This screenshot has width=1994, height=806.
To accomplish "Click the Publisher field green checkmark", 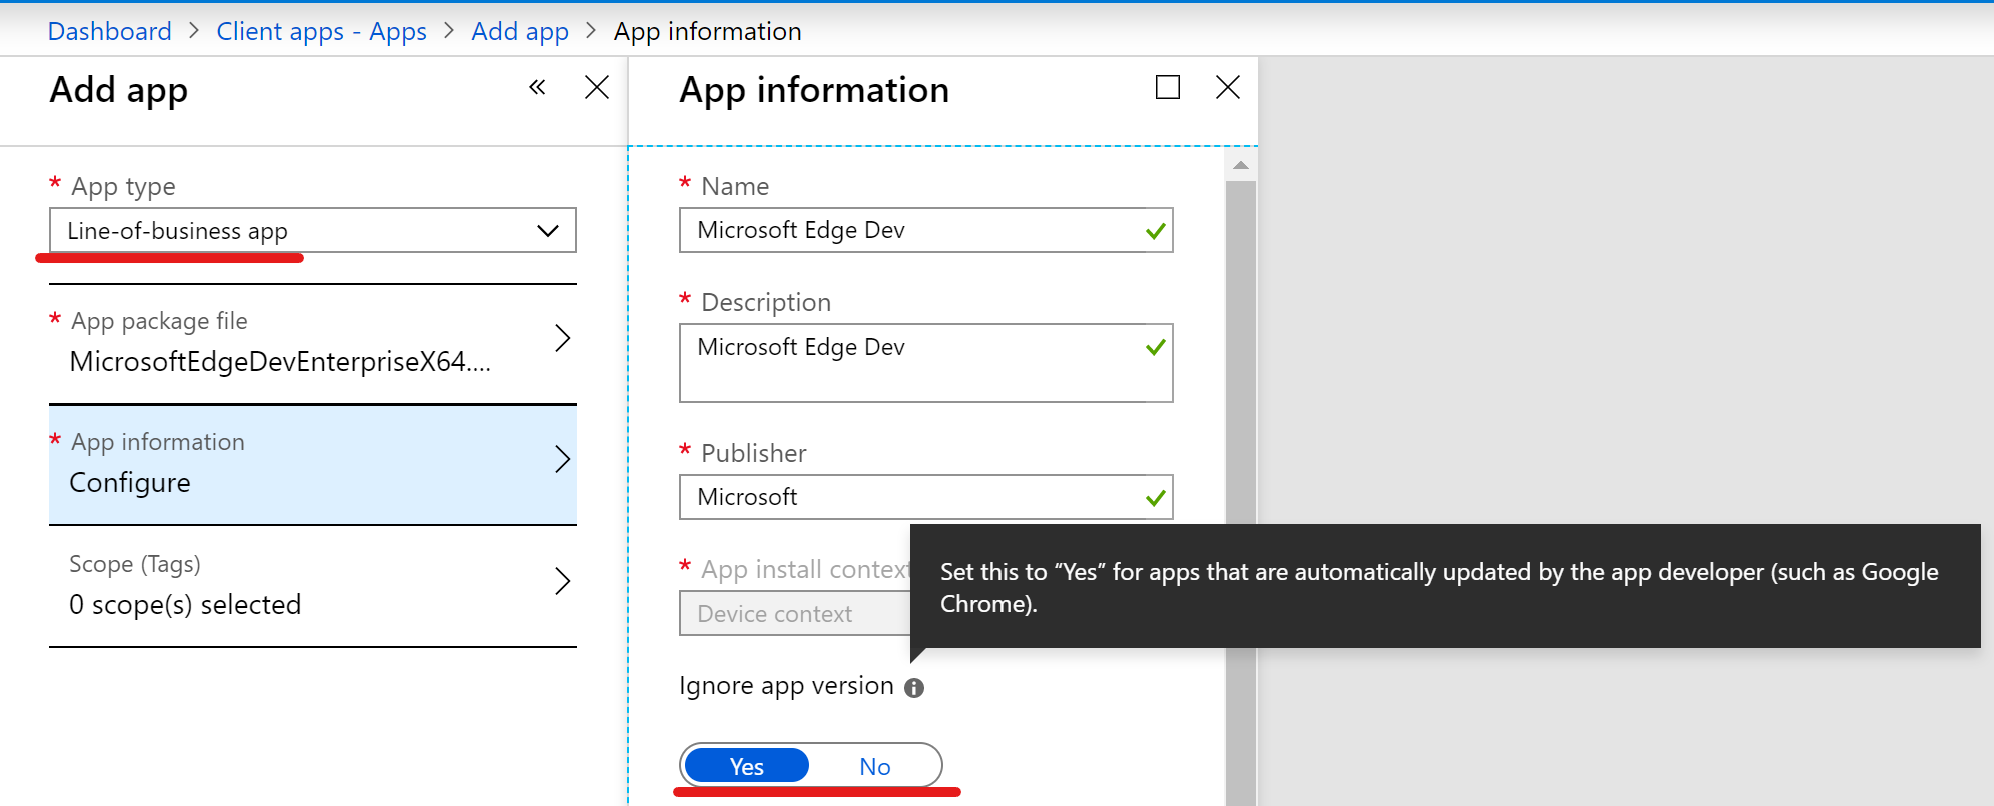I will (x=1156, y=497).
